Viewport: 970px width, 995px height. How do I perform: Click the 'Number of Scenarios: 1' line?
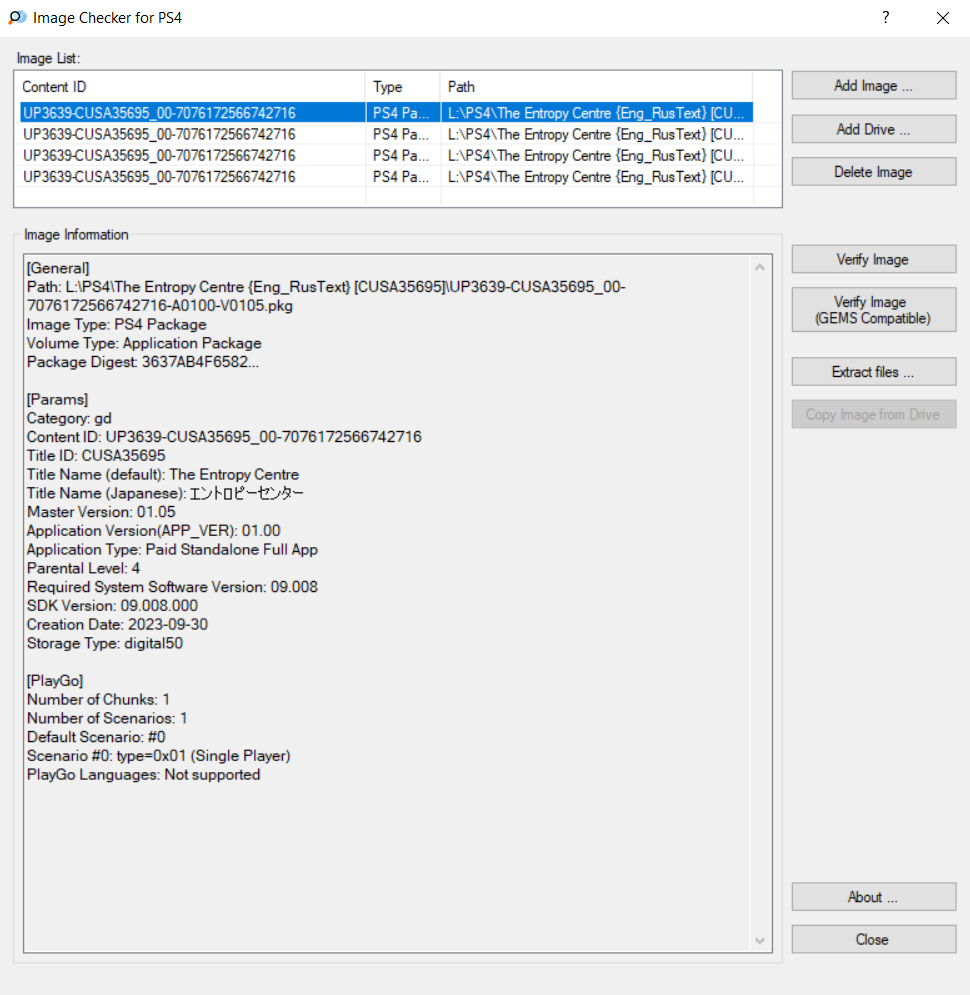point(107,718)
